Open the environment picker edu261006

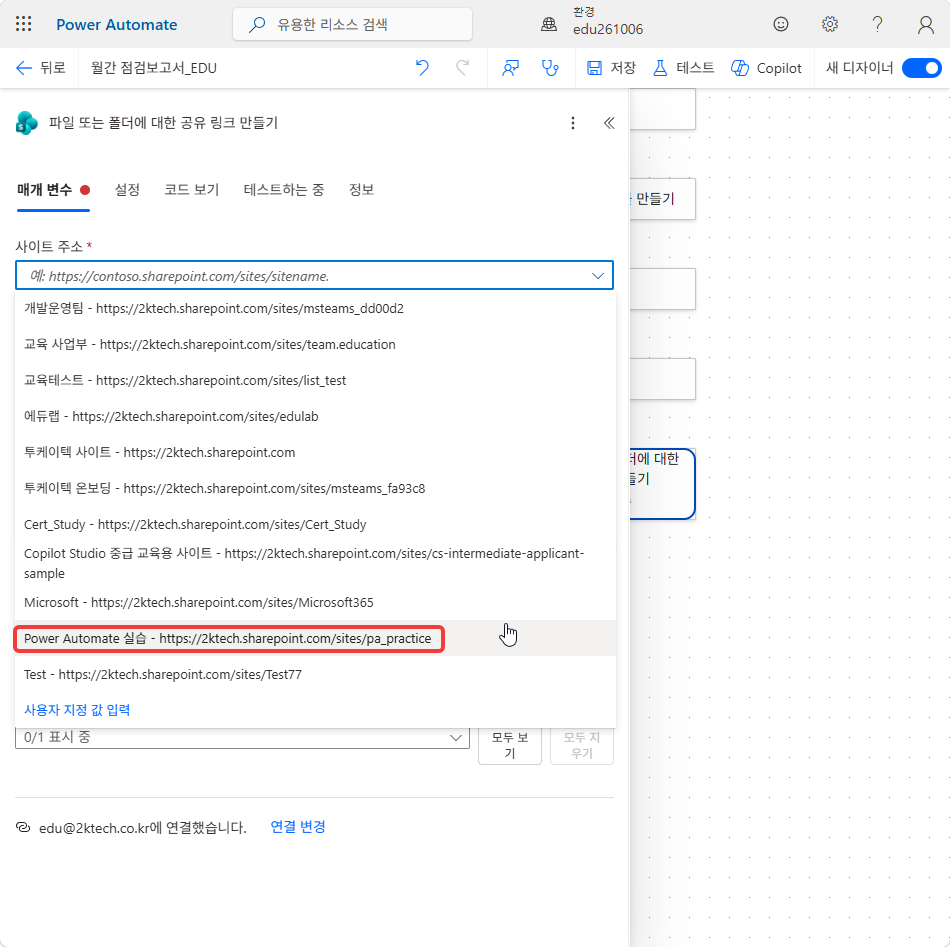[592, 22]
